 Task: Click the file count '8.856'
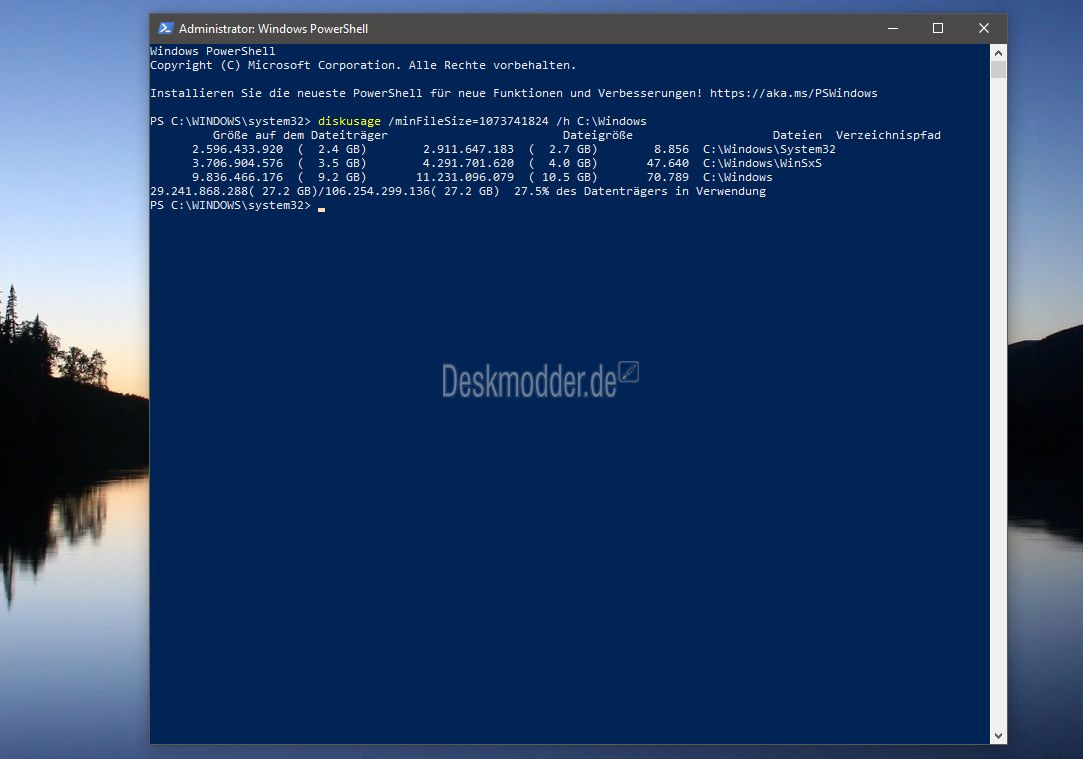point(671,149)
